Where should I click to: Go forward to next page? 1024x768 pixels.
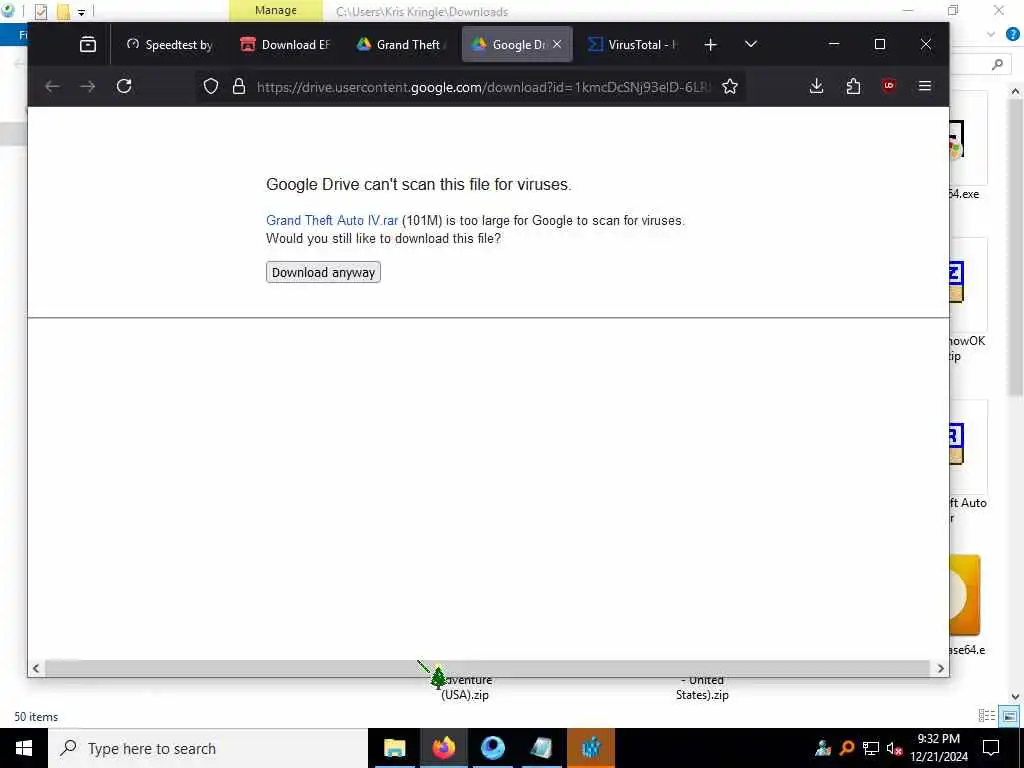pos(88,86)
